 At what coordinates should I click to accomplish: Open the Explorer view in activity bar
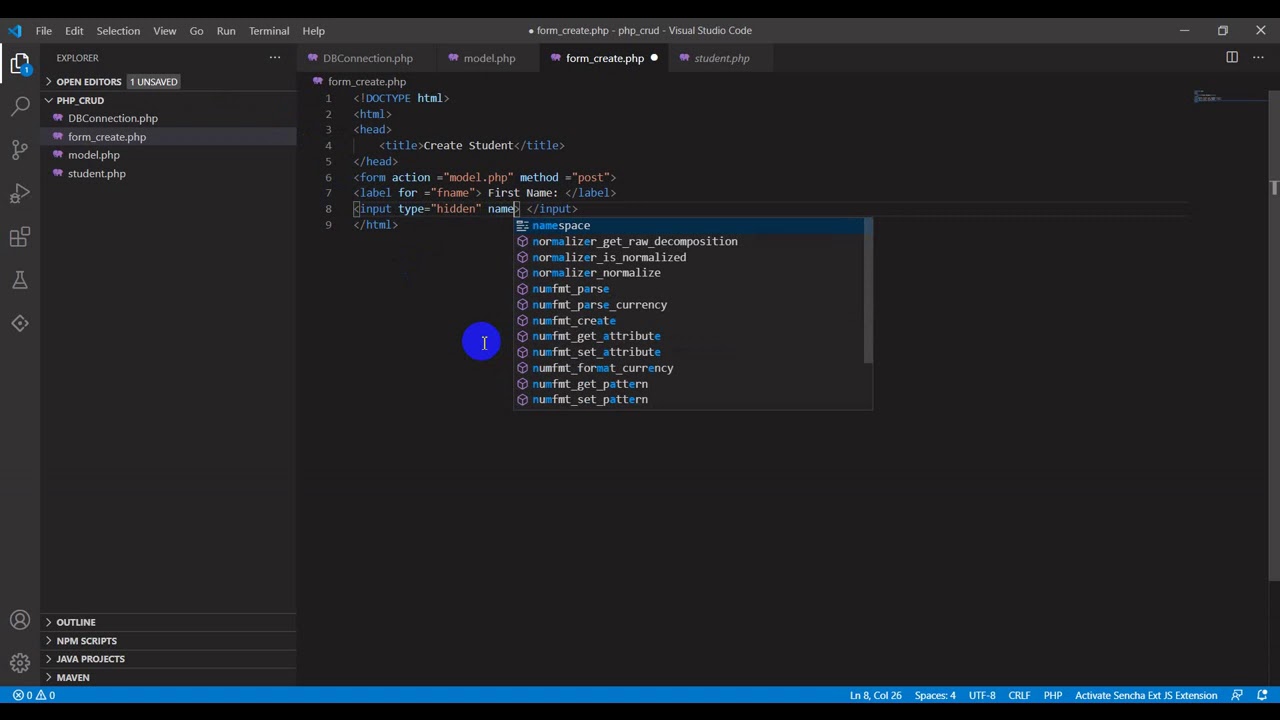click(20, 64)
